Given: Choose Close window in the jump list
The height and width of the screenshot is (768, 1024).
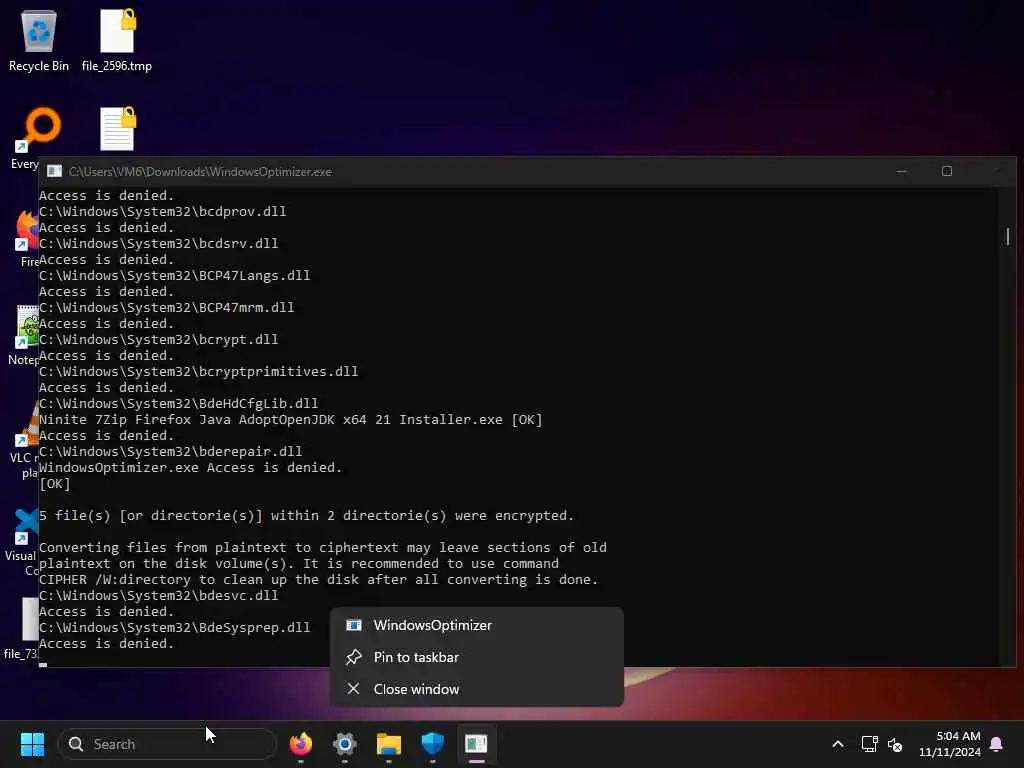Looking at the screenshot, I should click(x=477, y=689).
